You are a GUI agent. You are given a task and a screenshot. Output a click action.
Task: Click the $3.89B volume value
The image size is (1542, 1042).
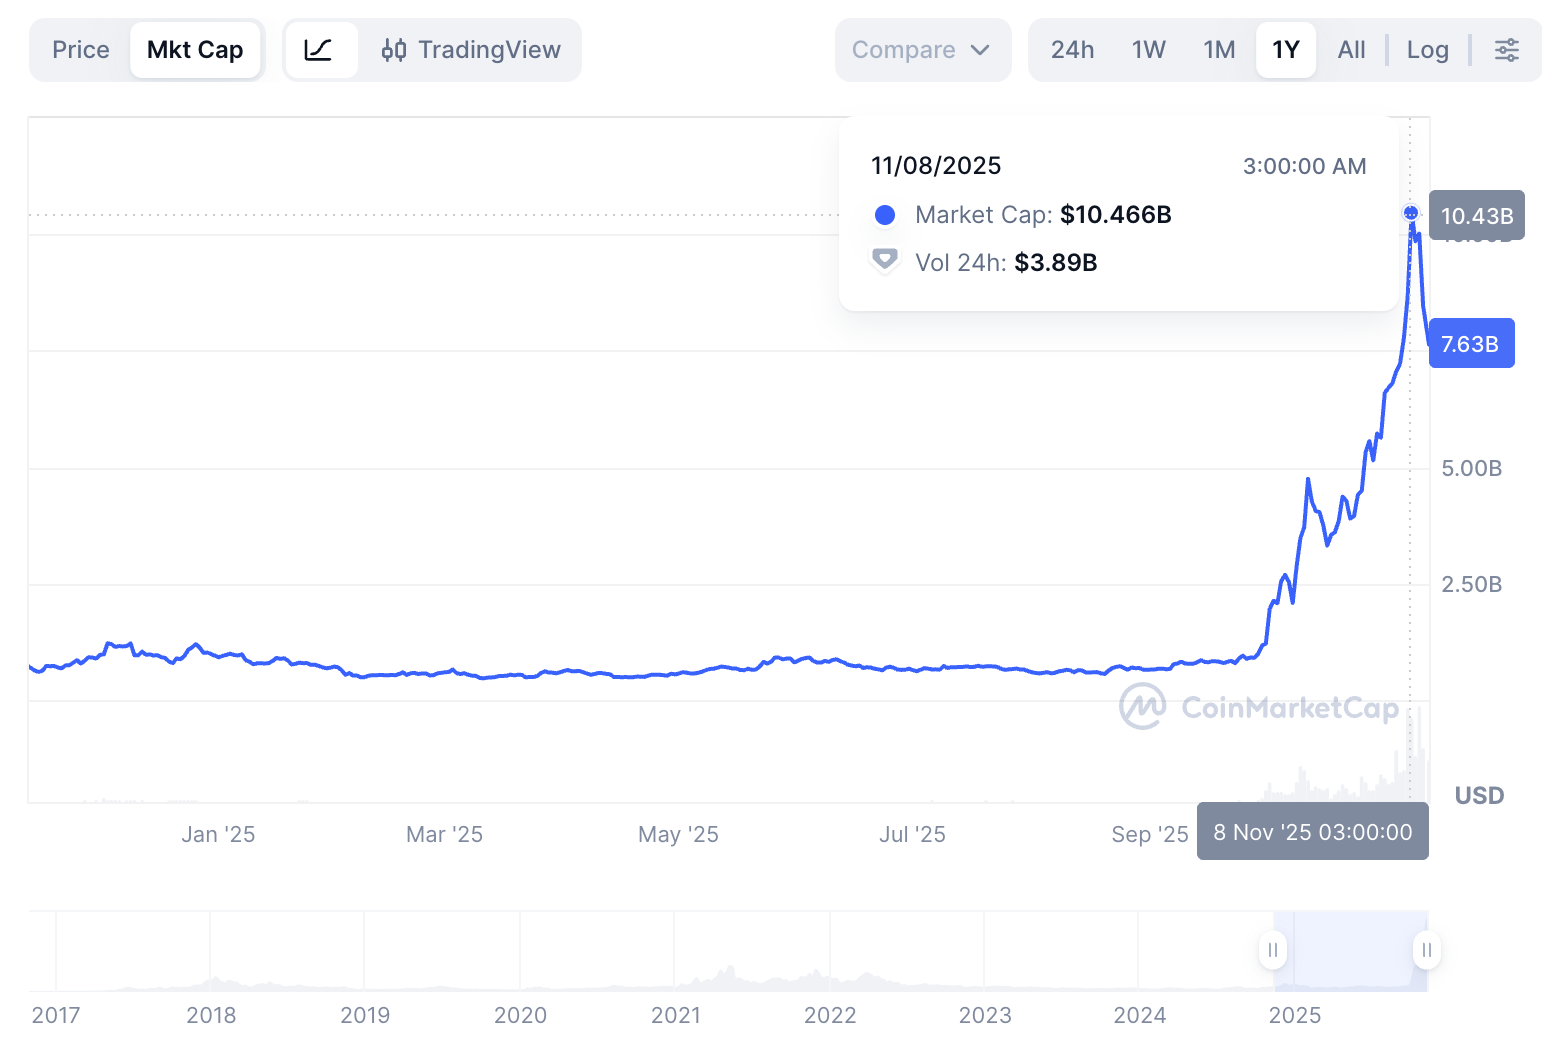click(x=1056, y=263)
